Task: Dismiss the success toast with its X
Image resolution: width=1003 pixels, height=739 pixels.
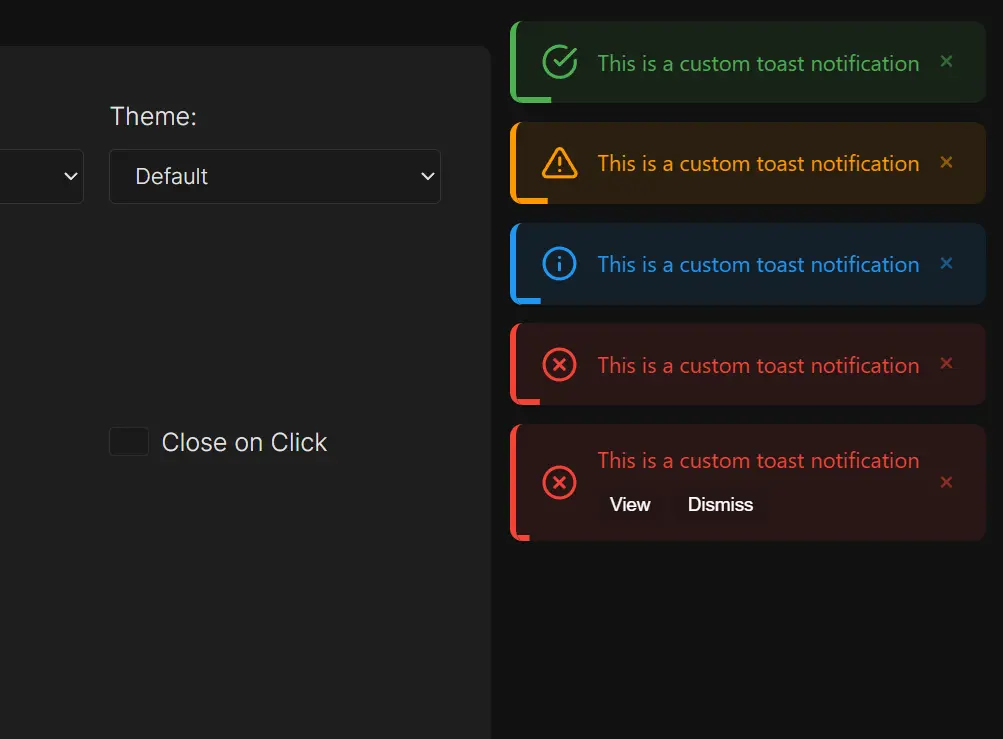Action: point(946,62)
